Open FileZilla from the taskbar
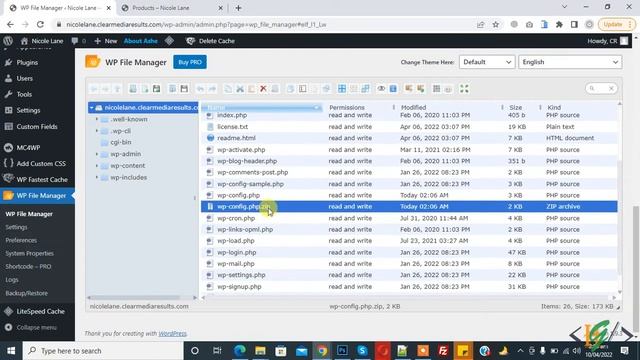640x360 pixels. (x=443, y=351)
